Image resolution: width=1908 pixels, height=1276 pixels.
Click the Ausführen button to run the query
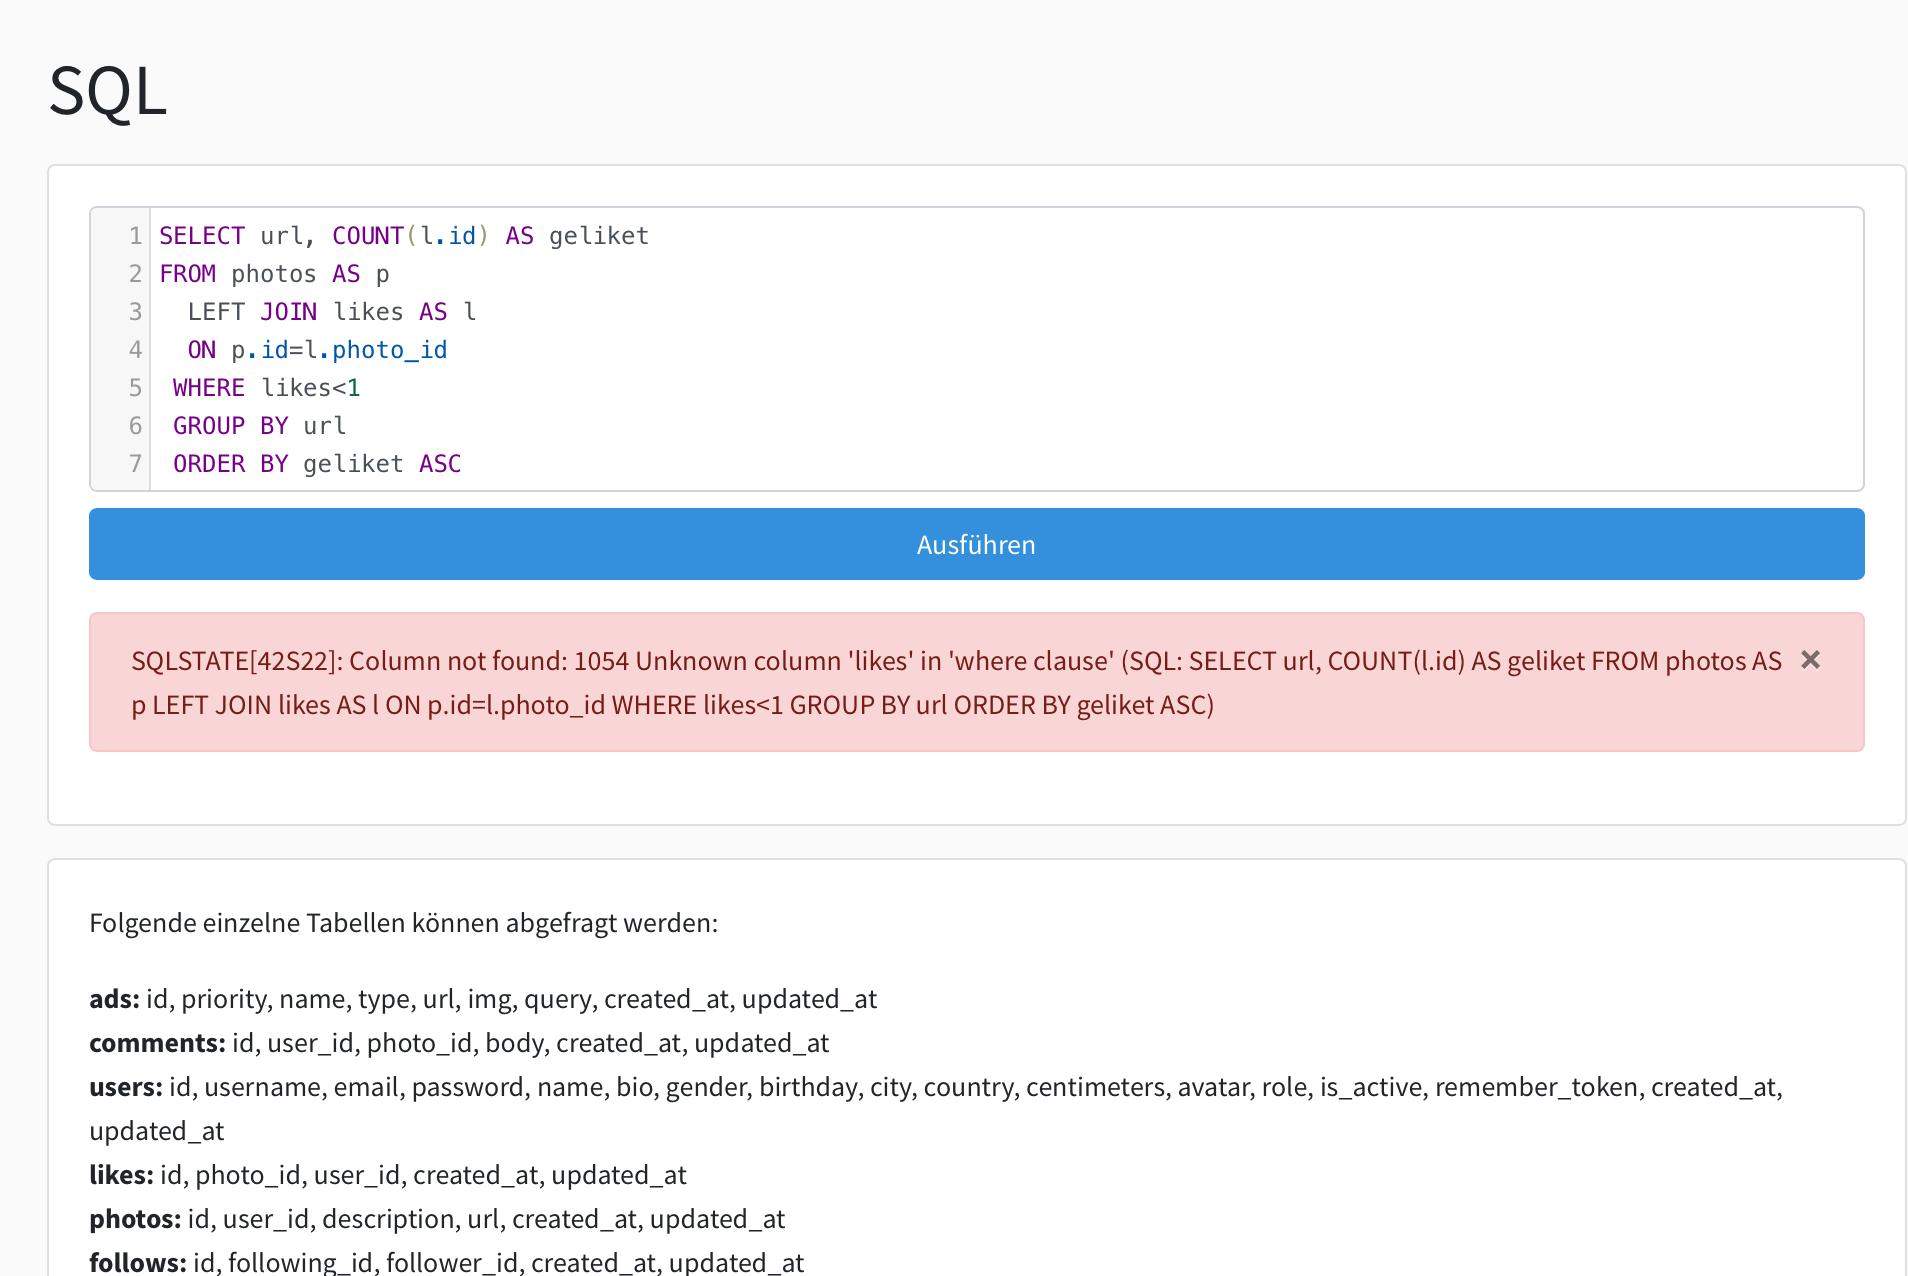(x=976, y=543)
